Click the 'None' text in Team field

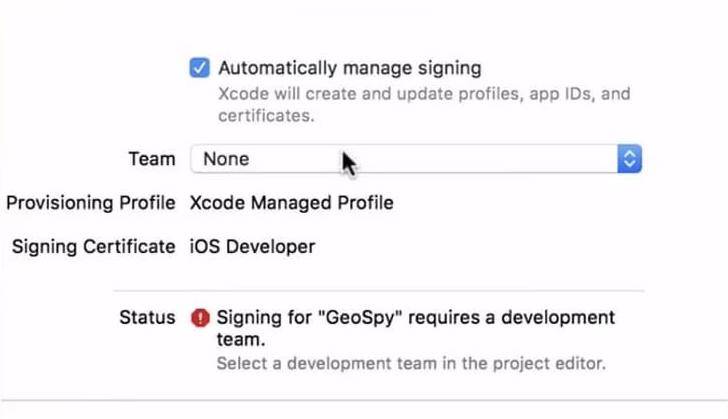226,158
